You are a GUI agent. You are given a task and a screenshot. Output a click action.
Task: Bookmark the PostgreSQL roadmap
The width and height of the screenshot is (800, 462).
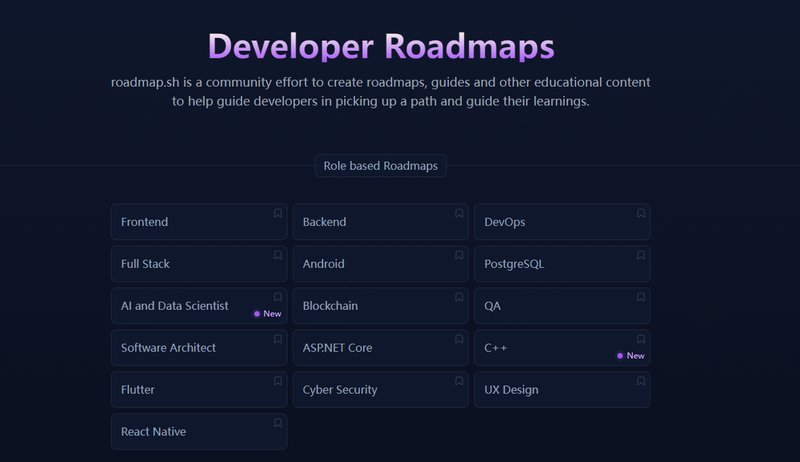[641, 255]
